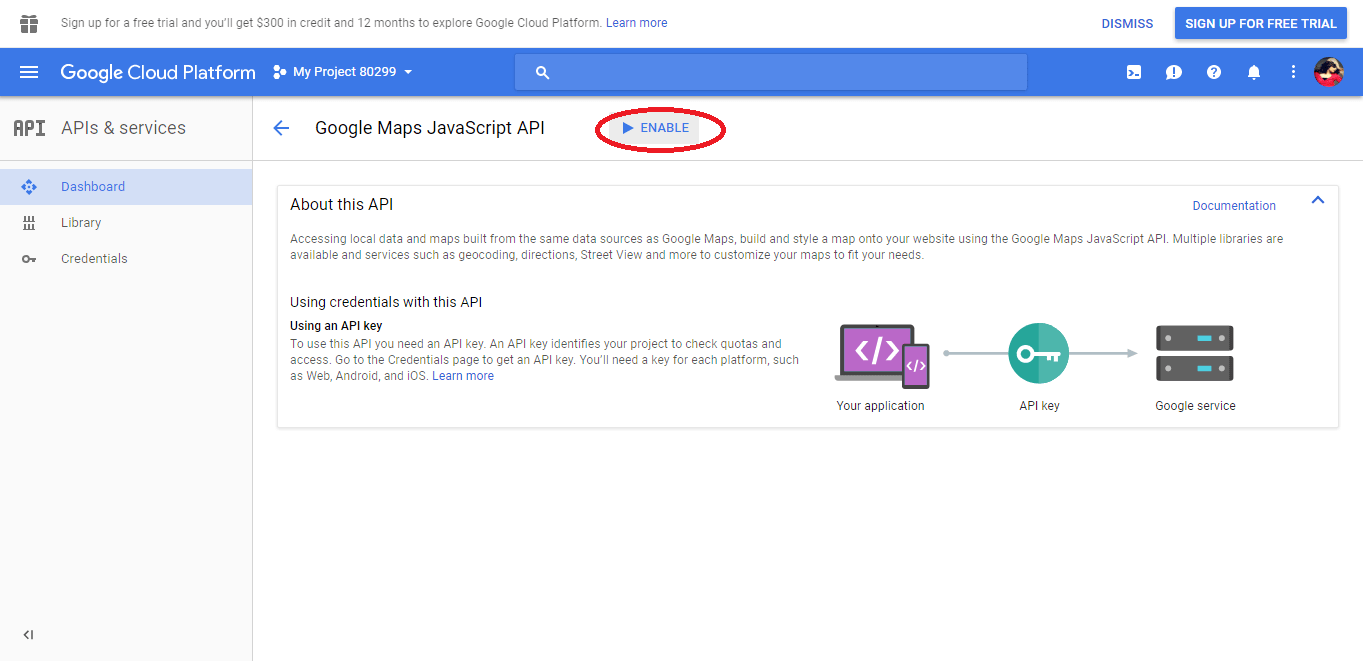Screen dimensions: 1363x661
Task: Open the notifications bell
Action: 1254,72
